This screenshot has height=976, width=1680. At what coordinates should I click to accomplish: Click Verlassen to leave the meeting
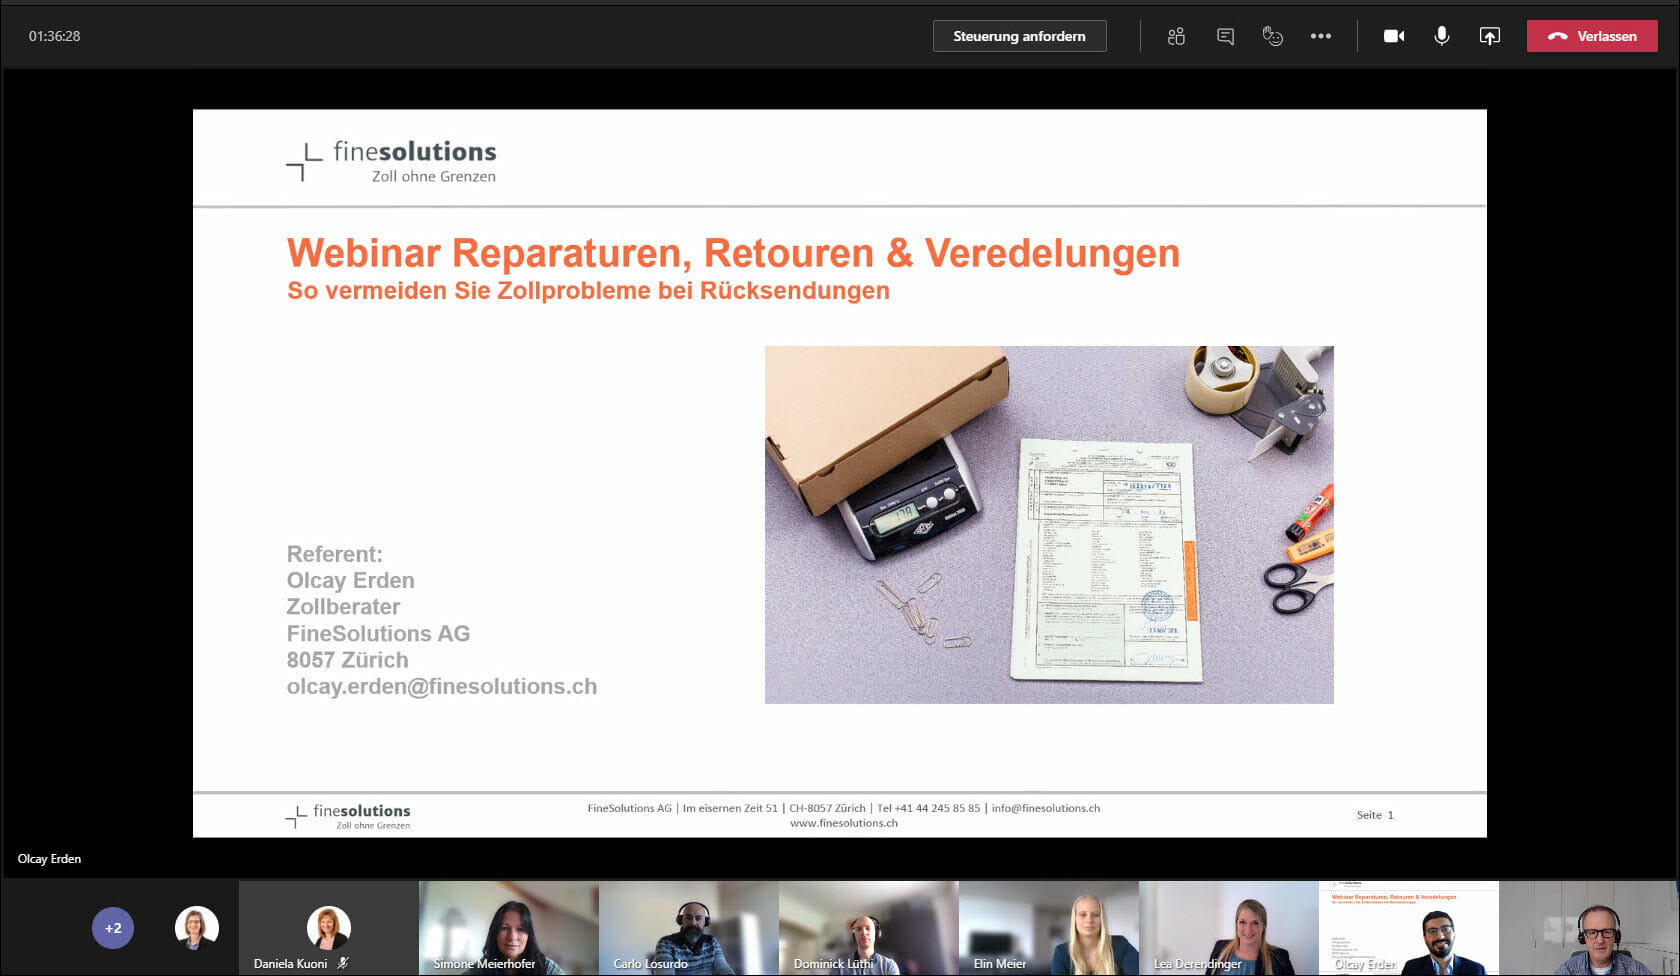1592,36
